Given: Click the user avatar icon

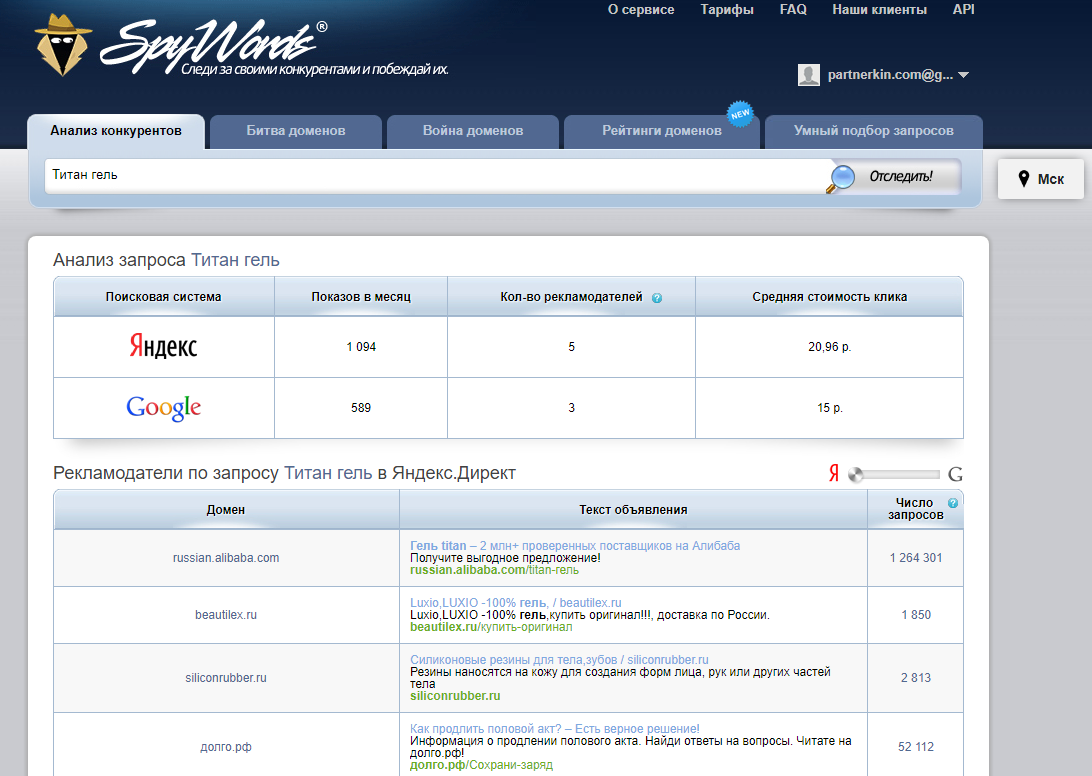Looking at the screenshot, I should 809,75.
